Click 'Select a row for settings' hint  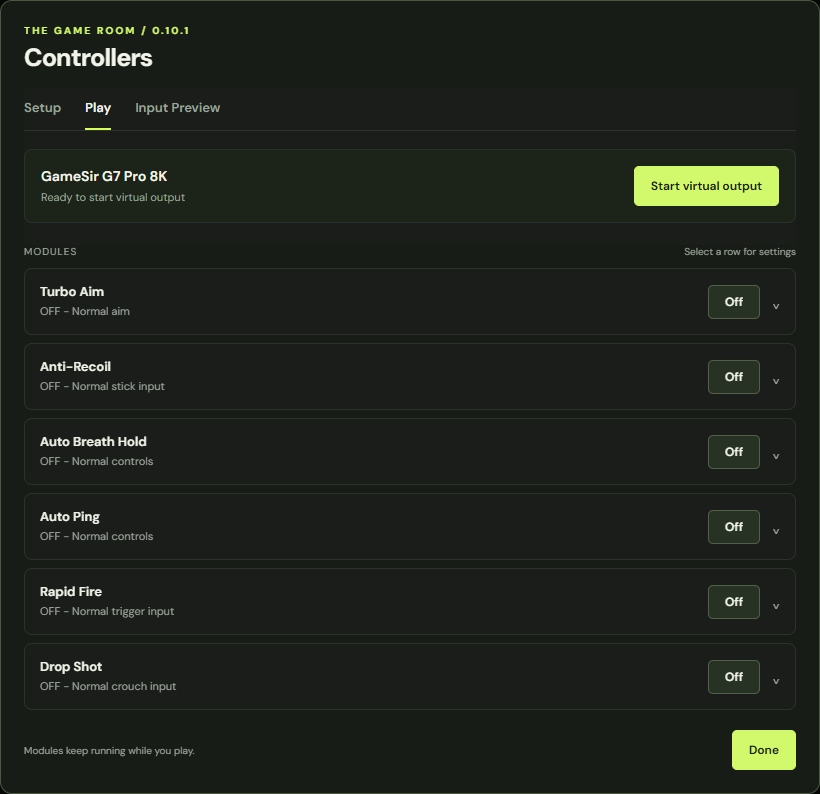[x=739, y=252]
